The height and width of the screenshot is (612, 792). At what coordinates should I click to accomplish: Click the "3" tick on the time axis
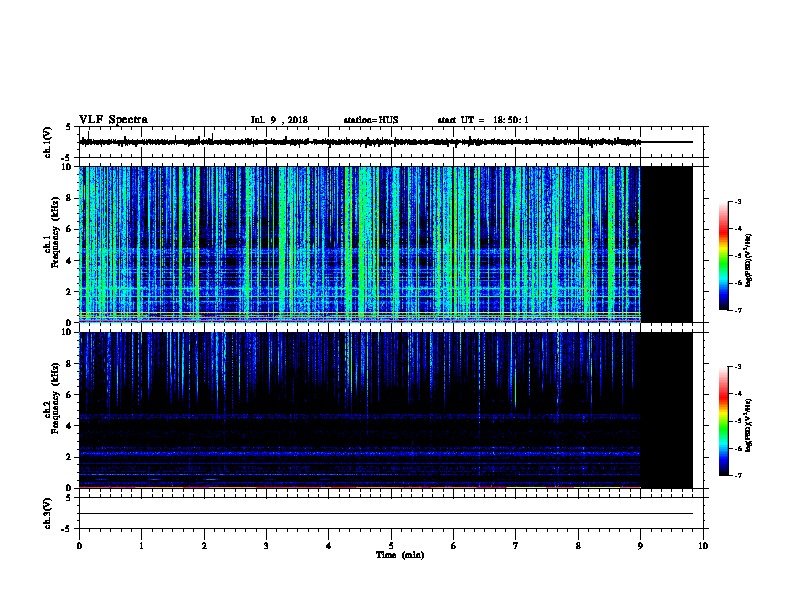pyautogui.click(x=266, y=545)
